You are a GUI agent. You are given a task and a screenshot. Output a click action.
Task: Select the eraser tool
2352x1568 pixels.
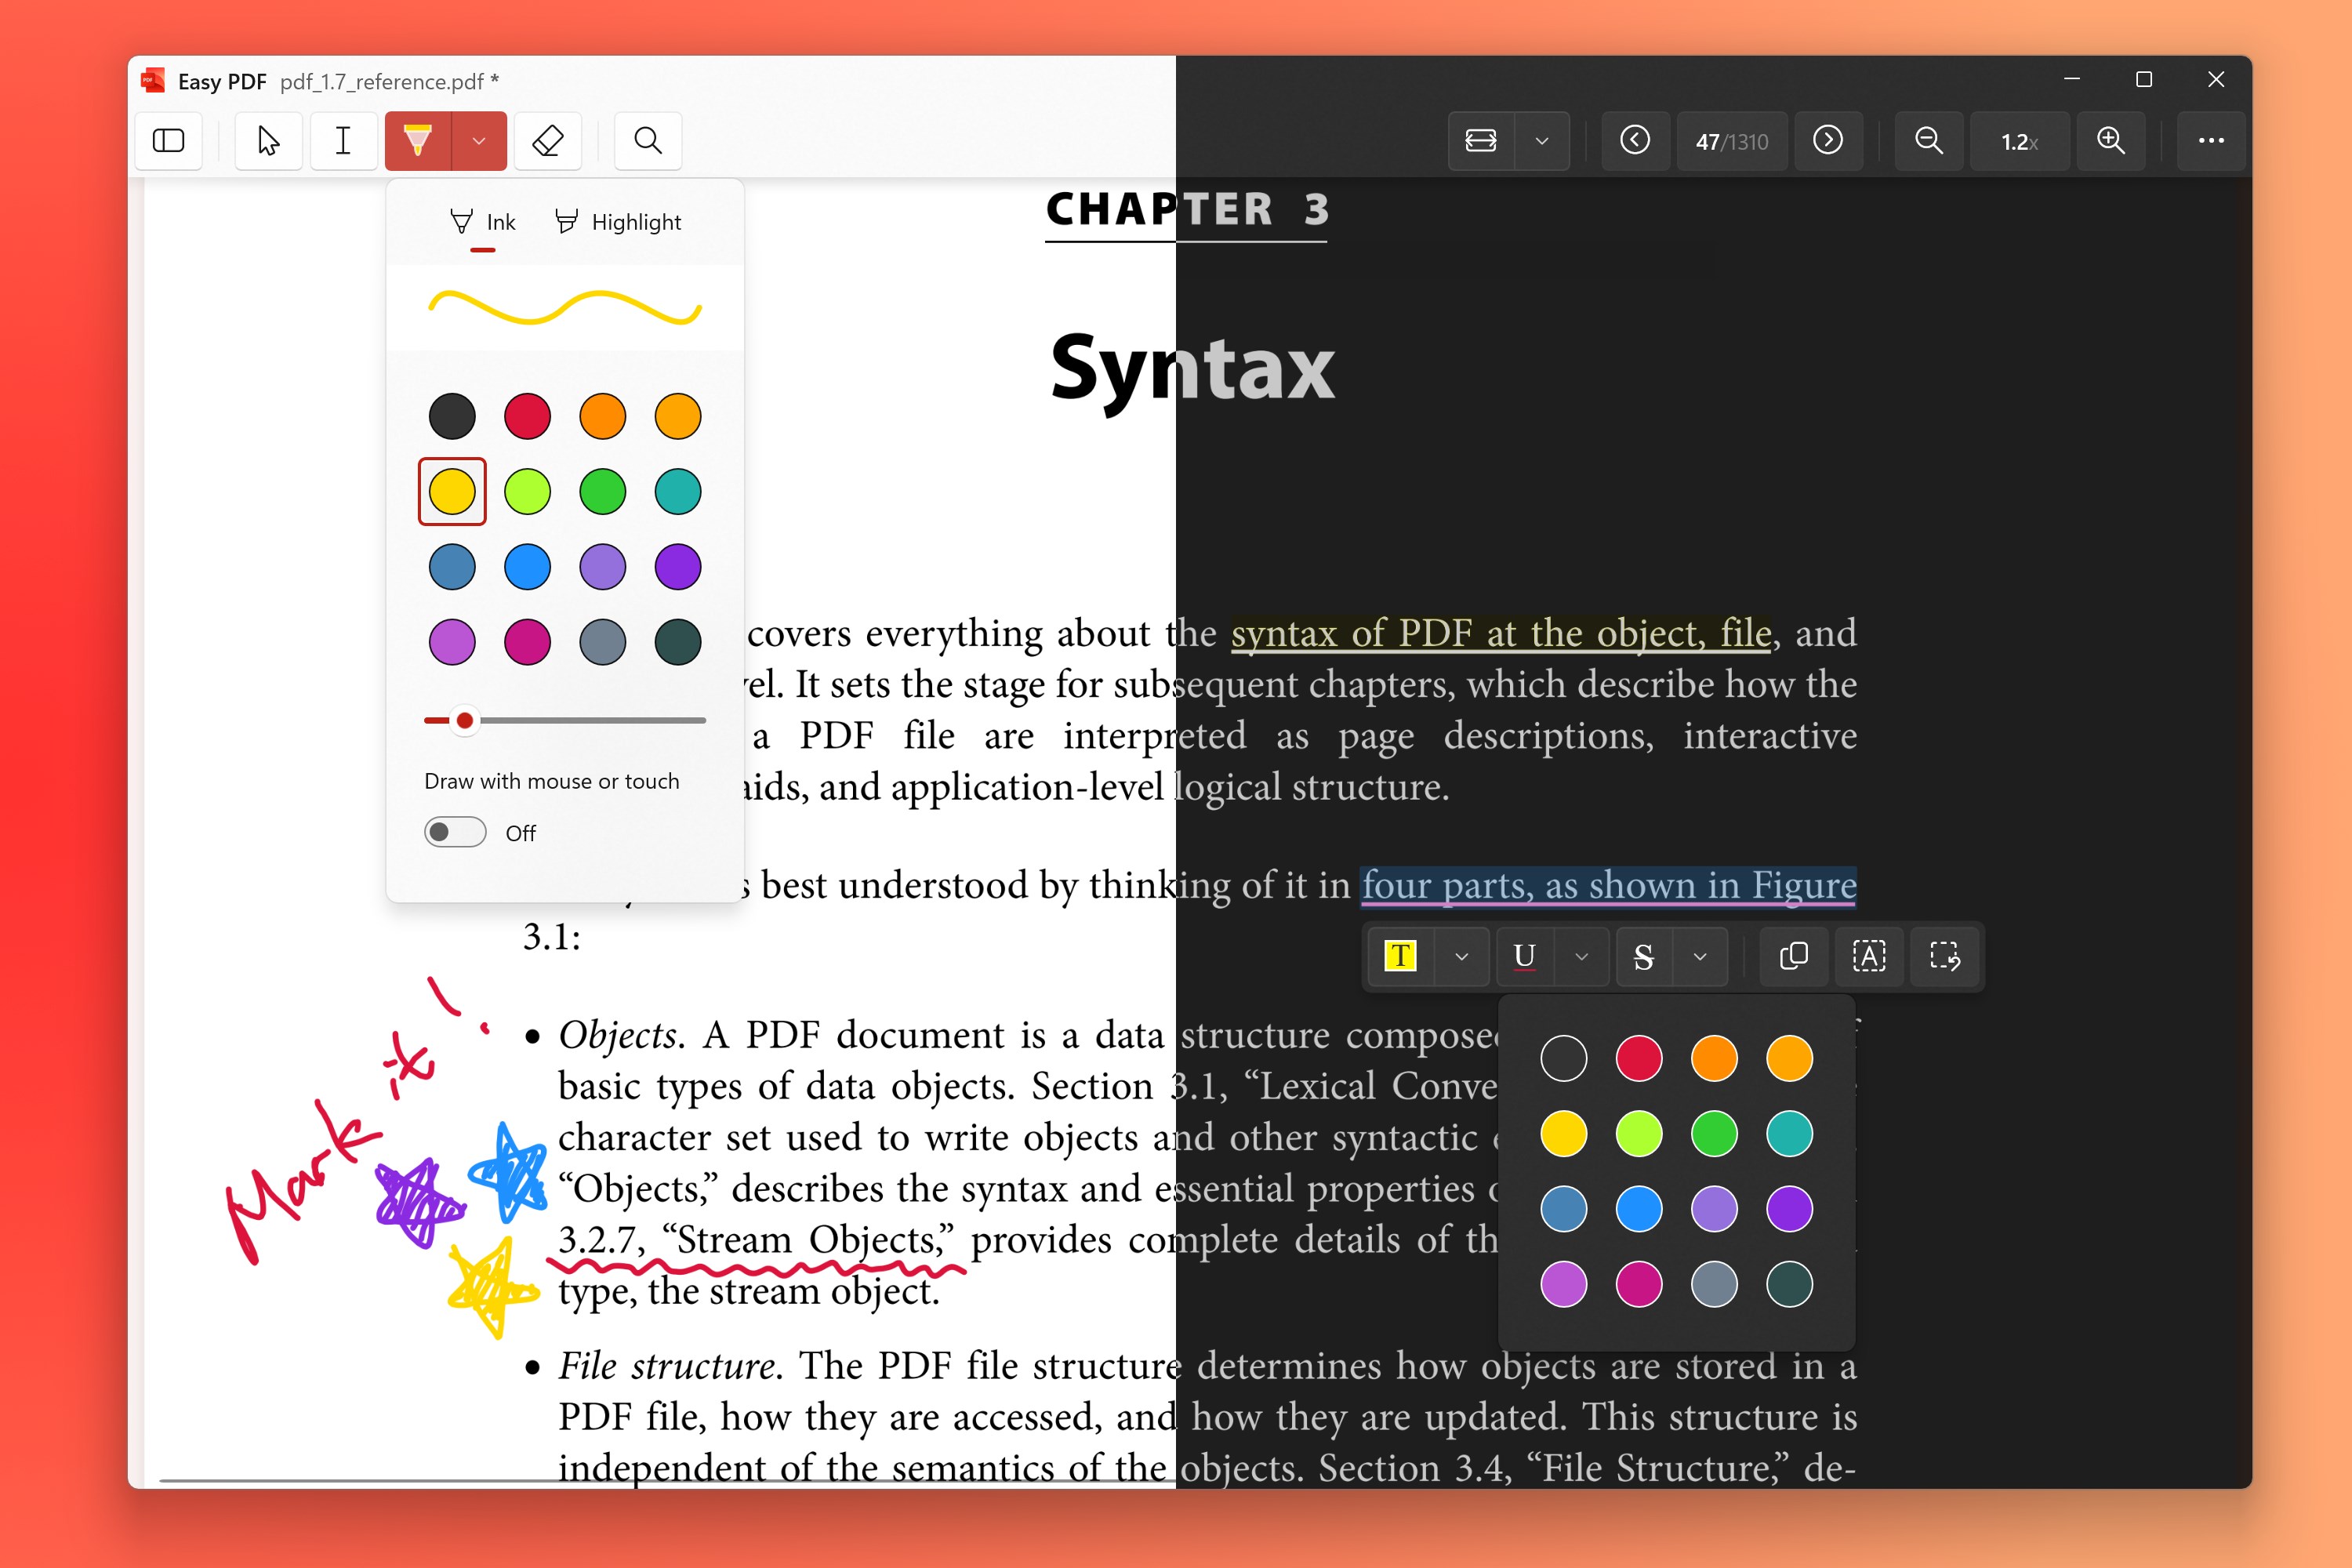click(x=548, y=141)
